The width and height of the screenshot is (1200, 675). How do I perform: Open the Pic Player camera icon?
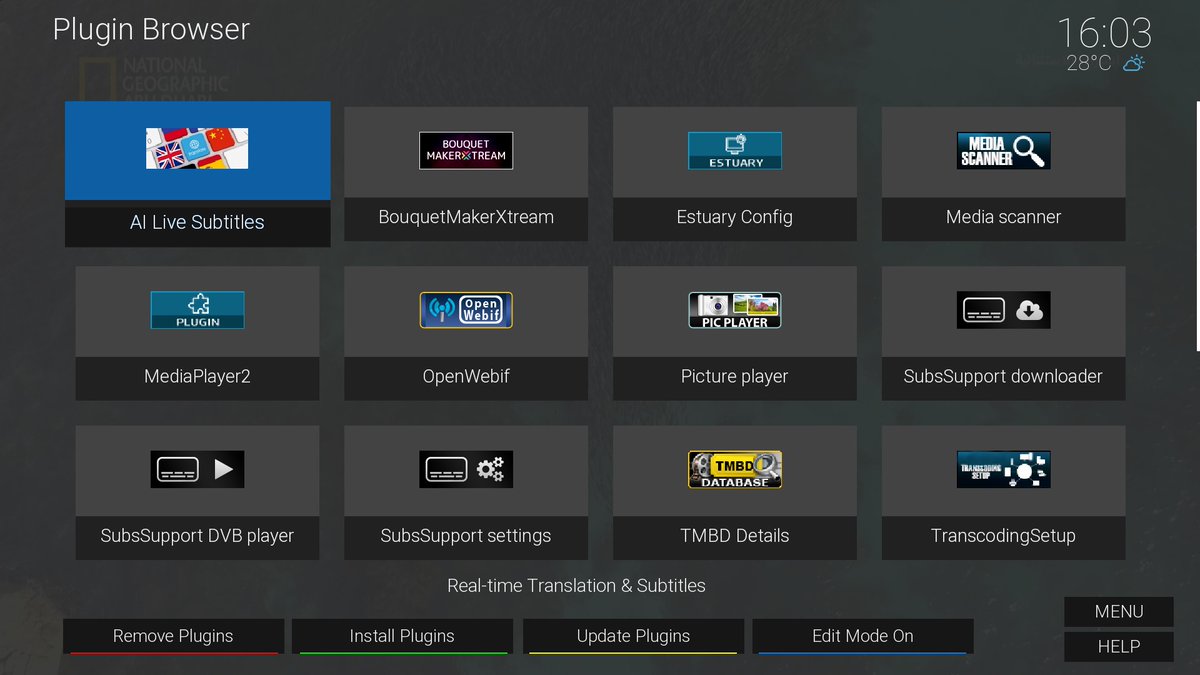click(x=735, y=310)
